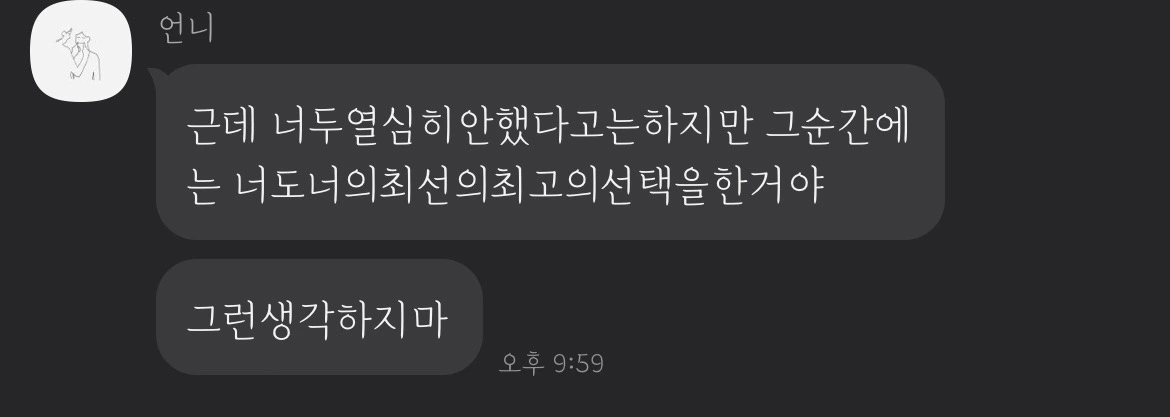Click the 9:59 digits in the timestamp
1170x417 pixels.
coord(578,364)
